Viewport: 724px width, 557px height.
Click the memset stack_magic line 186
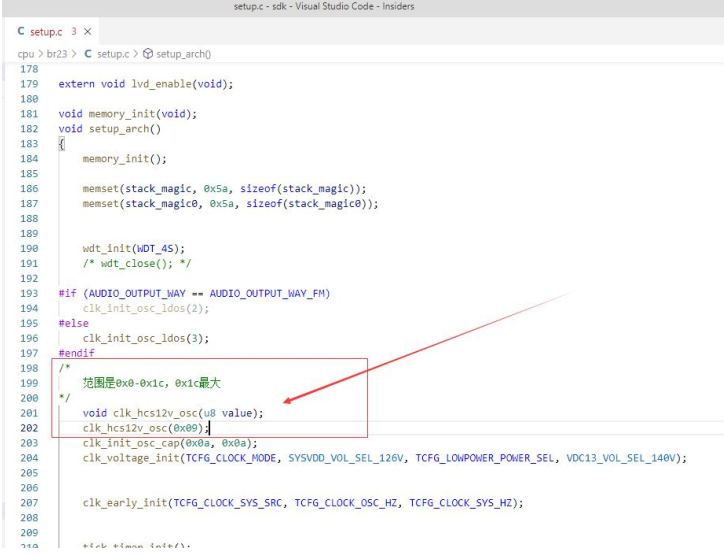[x=224, y=189]
